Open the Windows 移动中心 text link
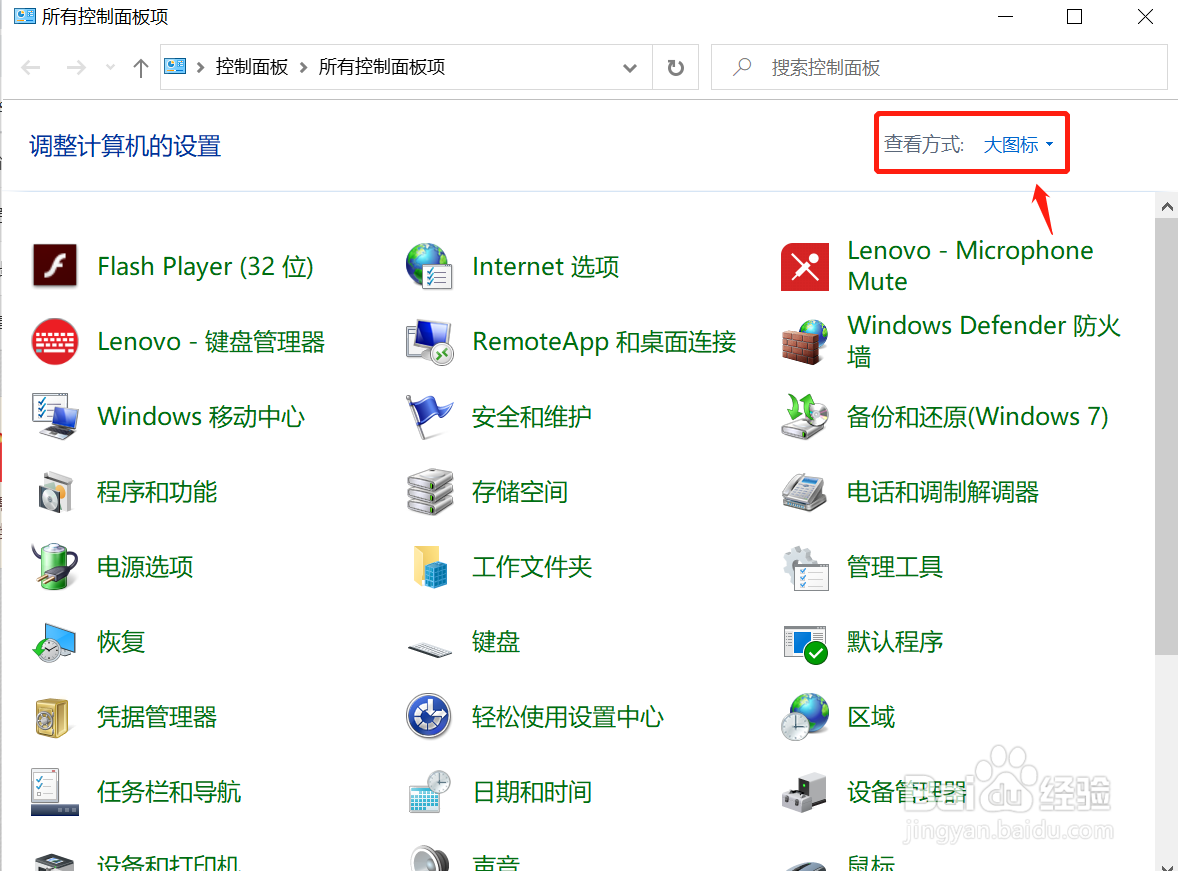The width and height of the screenshot is (1178, 871). pyautogui.click(x=201, y=416)
